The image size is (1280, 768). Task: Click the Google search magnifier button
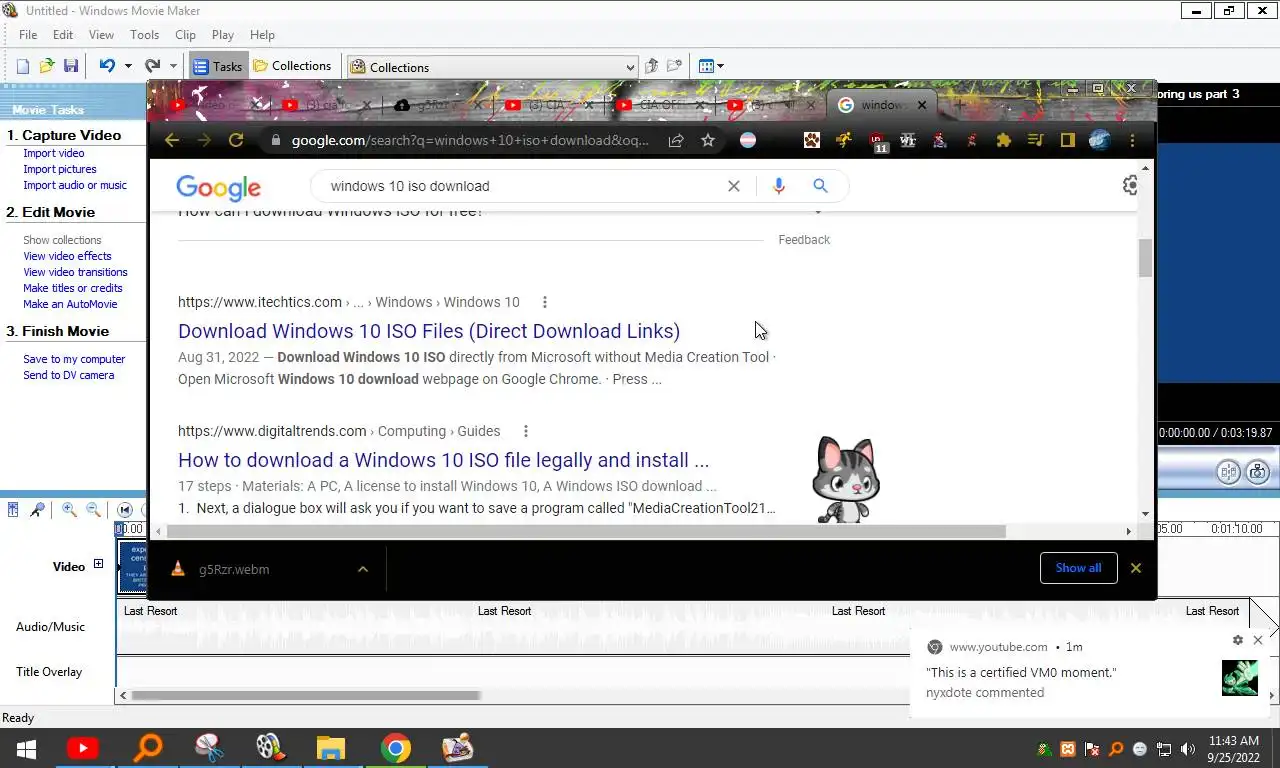tap(820, 186)
